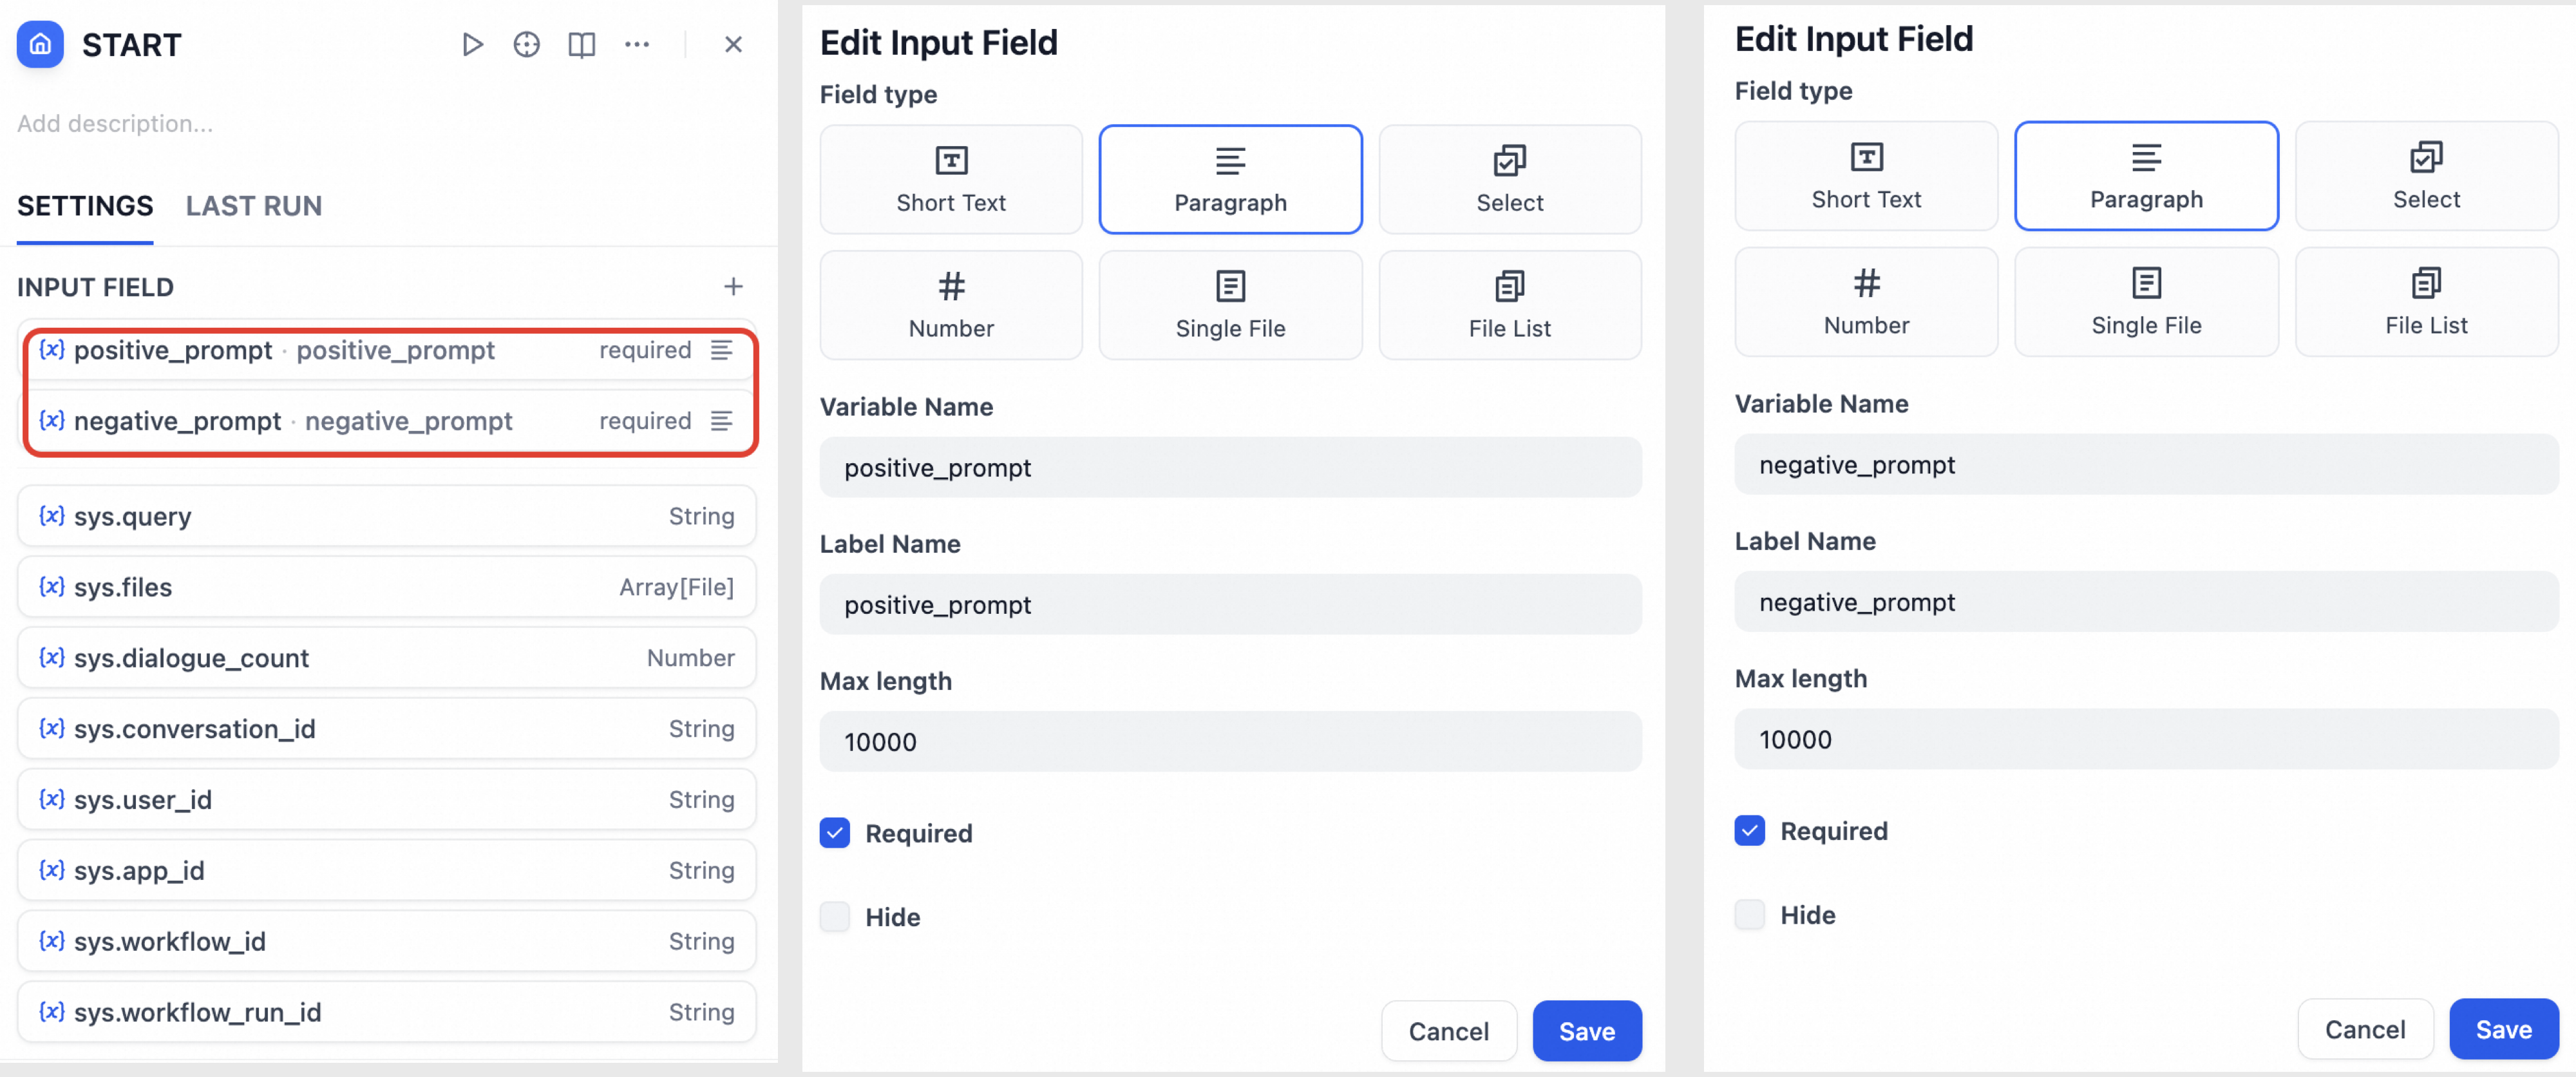Switch to the LAST RUN tab

tap(254, 206)
